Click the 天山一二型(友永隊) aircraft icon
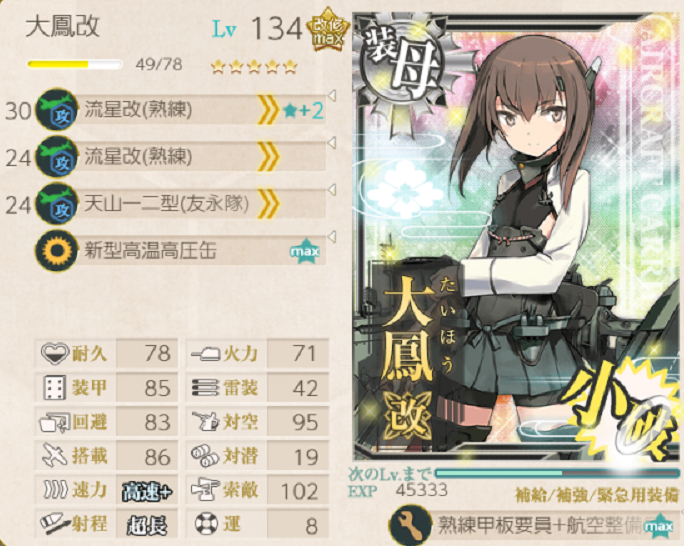 (x=56, y=204)
